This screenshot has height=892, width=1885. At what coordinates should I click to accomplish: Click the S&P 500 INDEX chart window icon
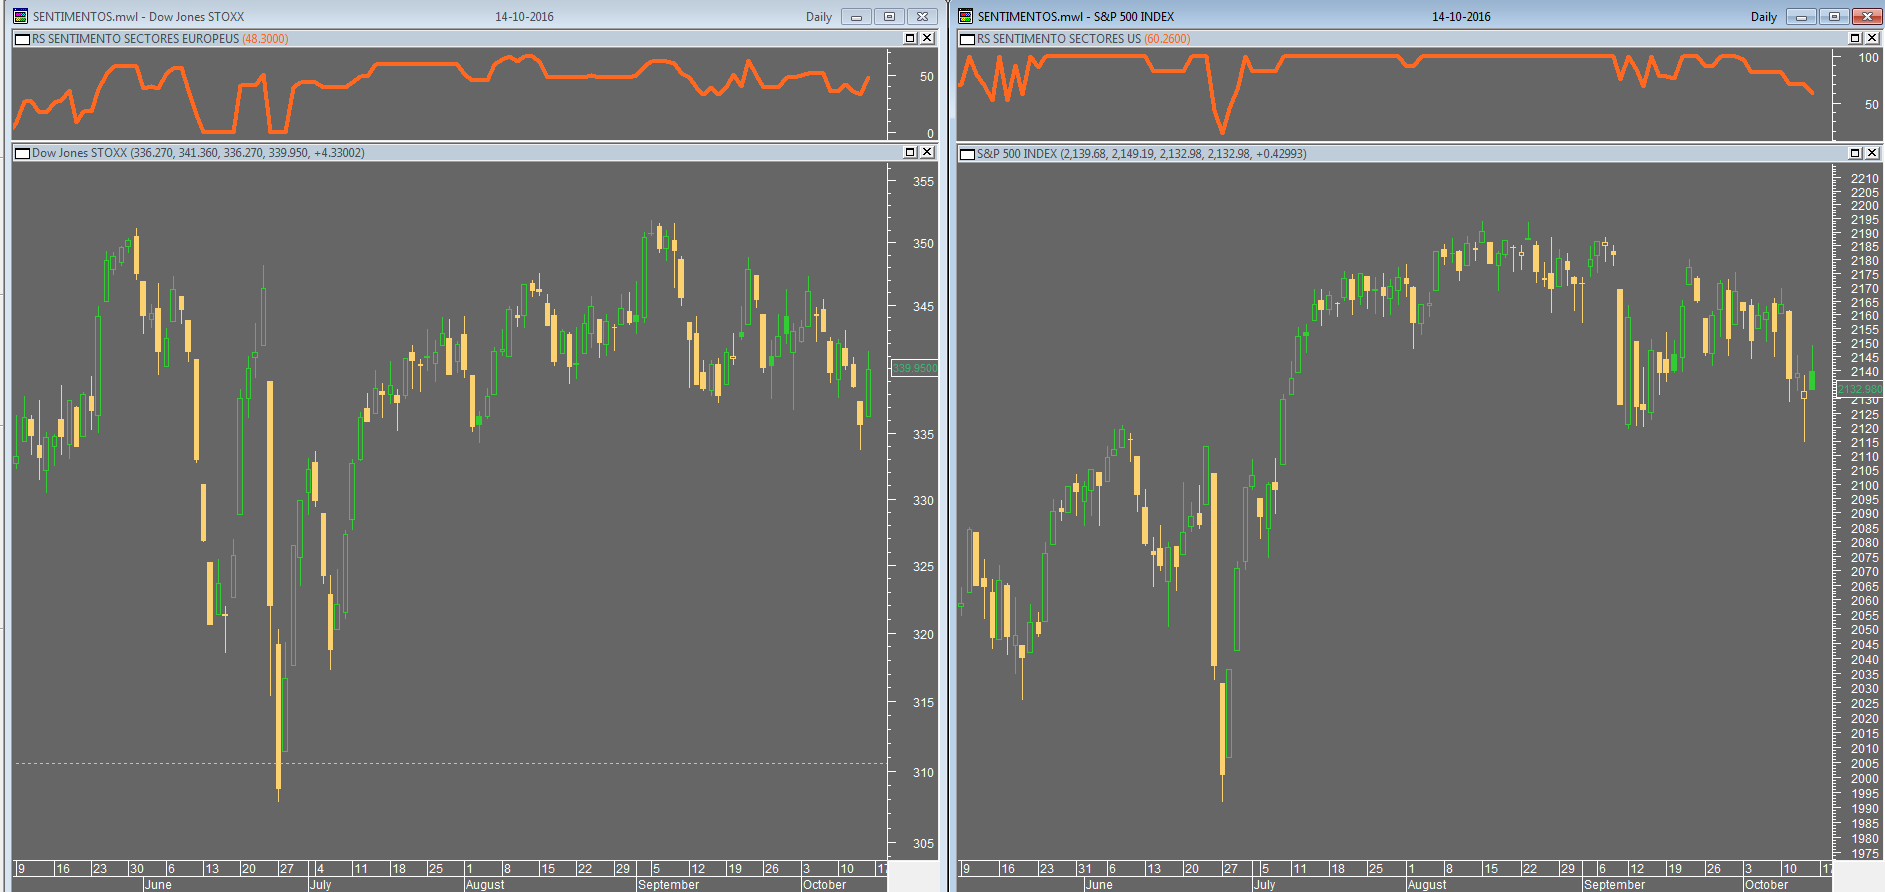point(965,16)
